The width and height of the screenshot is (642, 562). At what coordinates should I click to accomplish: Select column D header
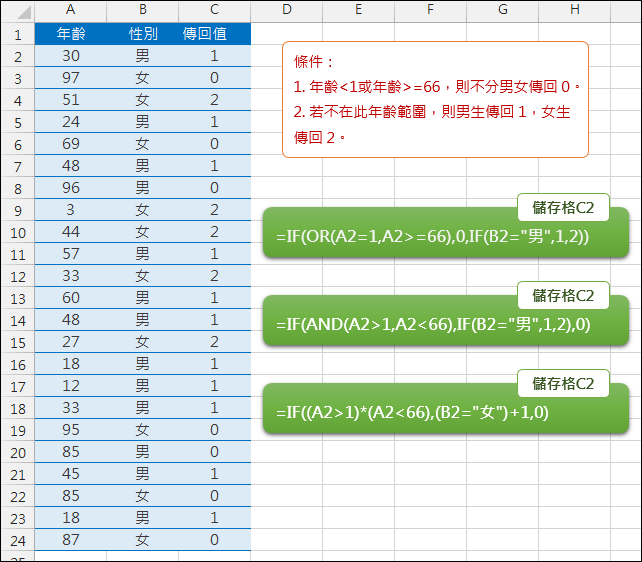[287, 10]
